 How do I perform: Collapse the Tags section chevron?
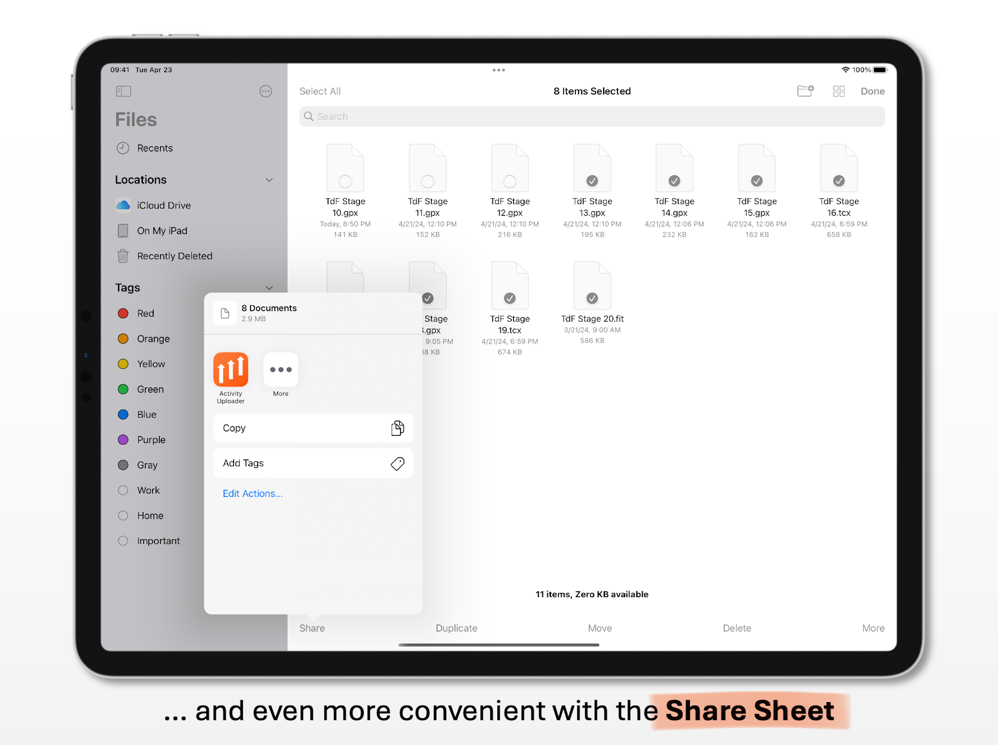tap(269, 288)
